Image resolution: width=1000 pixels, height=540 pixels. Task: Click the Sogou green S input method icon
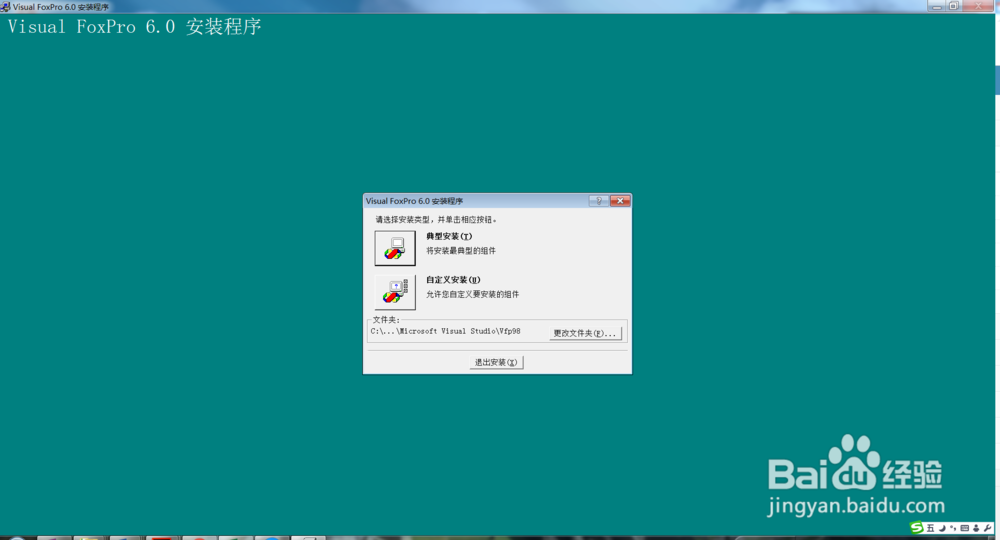tap(916, 527)
